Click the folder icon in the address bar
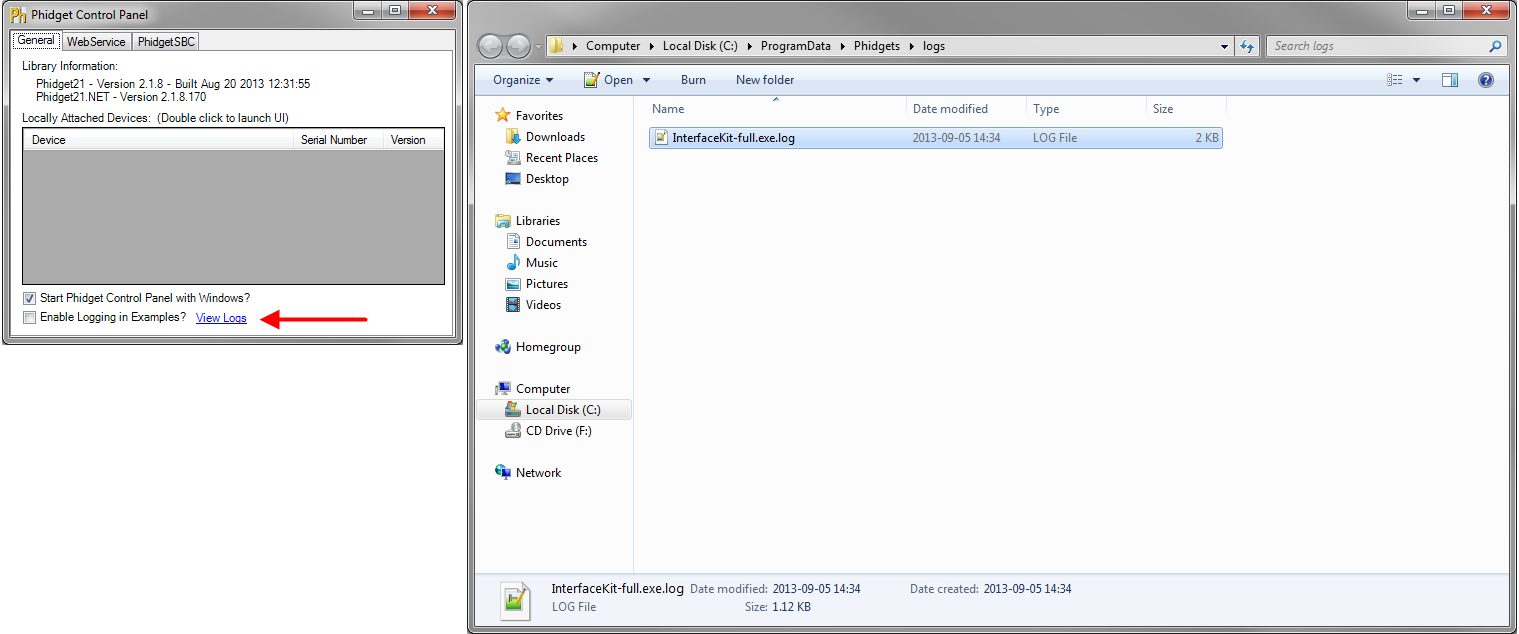Viewport: 1519px width, 634px height. click(x=557, y=46)
